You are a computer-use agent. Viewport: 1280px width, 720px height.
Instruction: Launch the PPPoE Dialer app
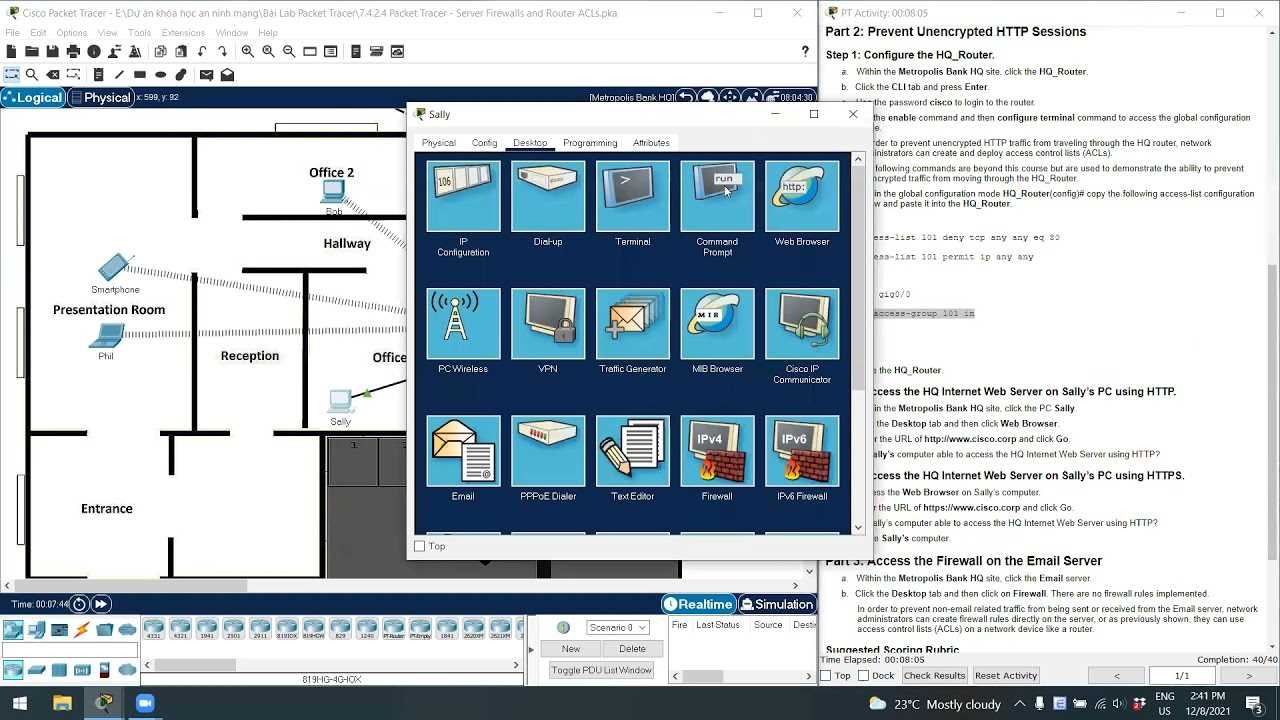pos(548,451)
